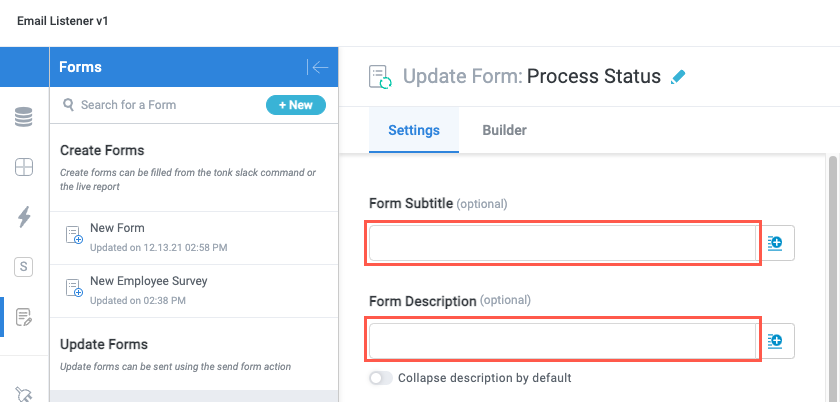
Task: Click the Form Description input field
Action: tap(562, 341)
